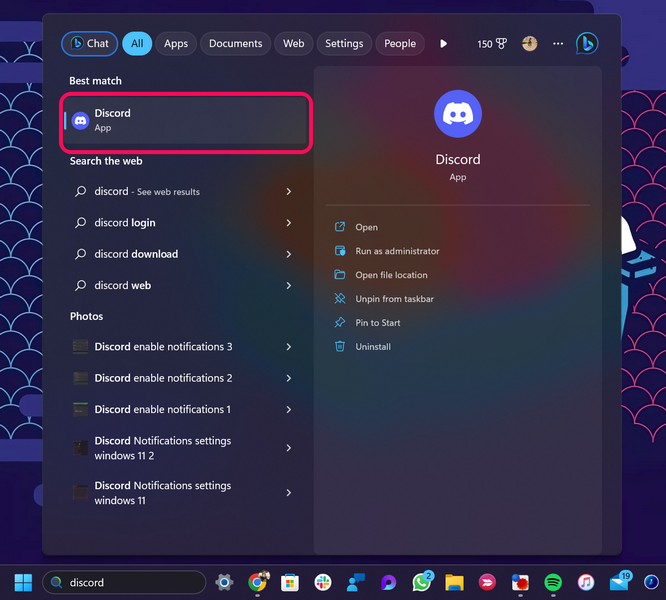Open WhatsApp from the taskbar
The height and width of the screenshot is (600, 666).
point(422,582)
